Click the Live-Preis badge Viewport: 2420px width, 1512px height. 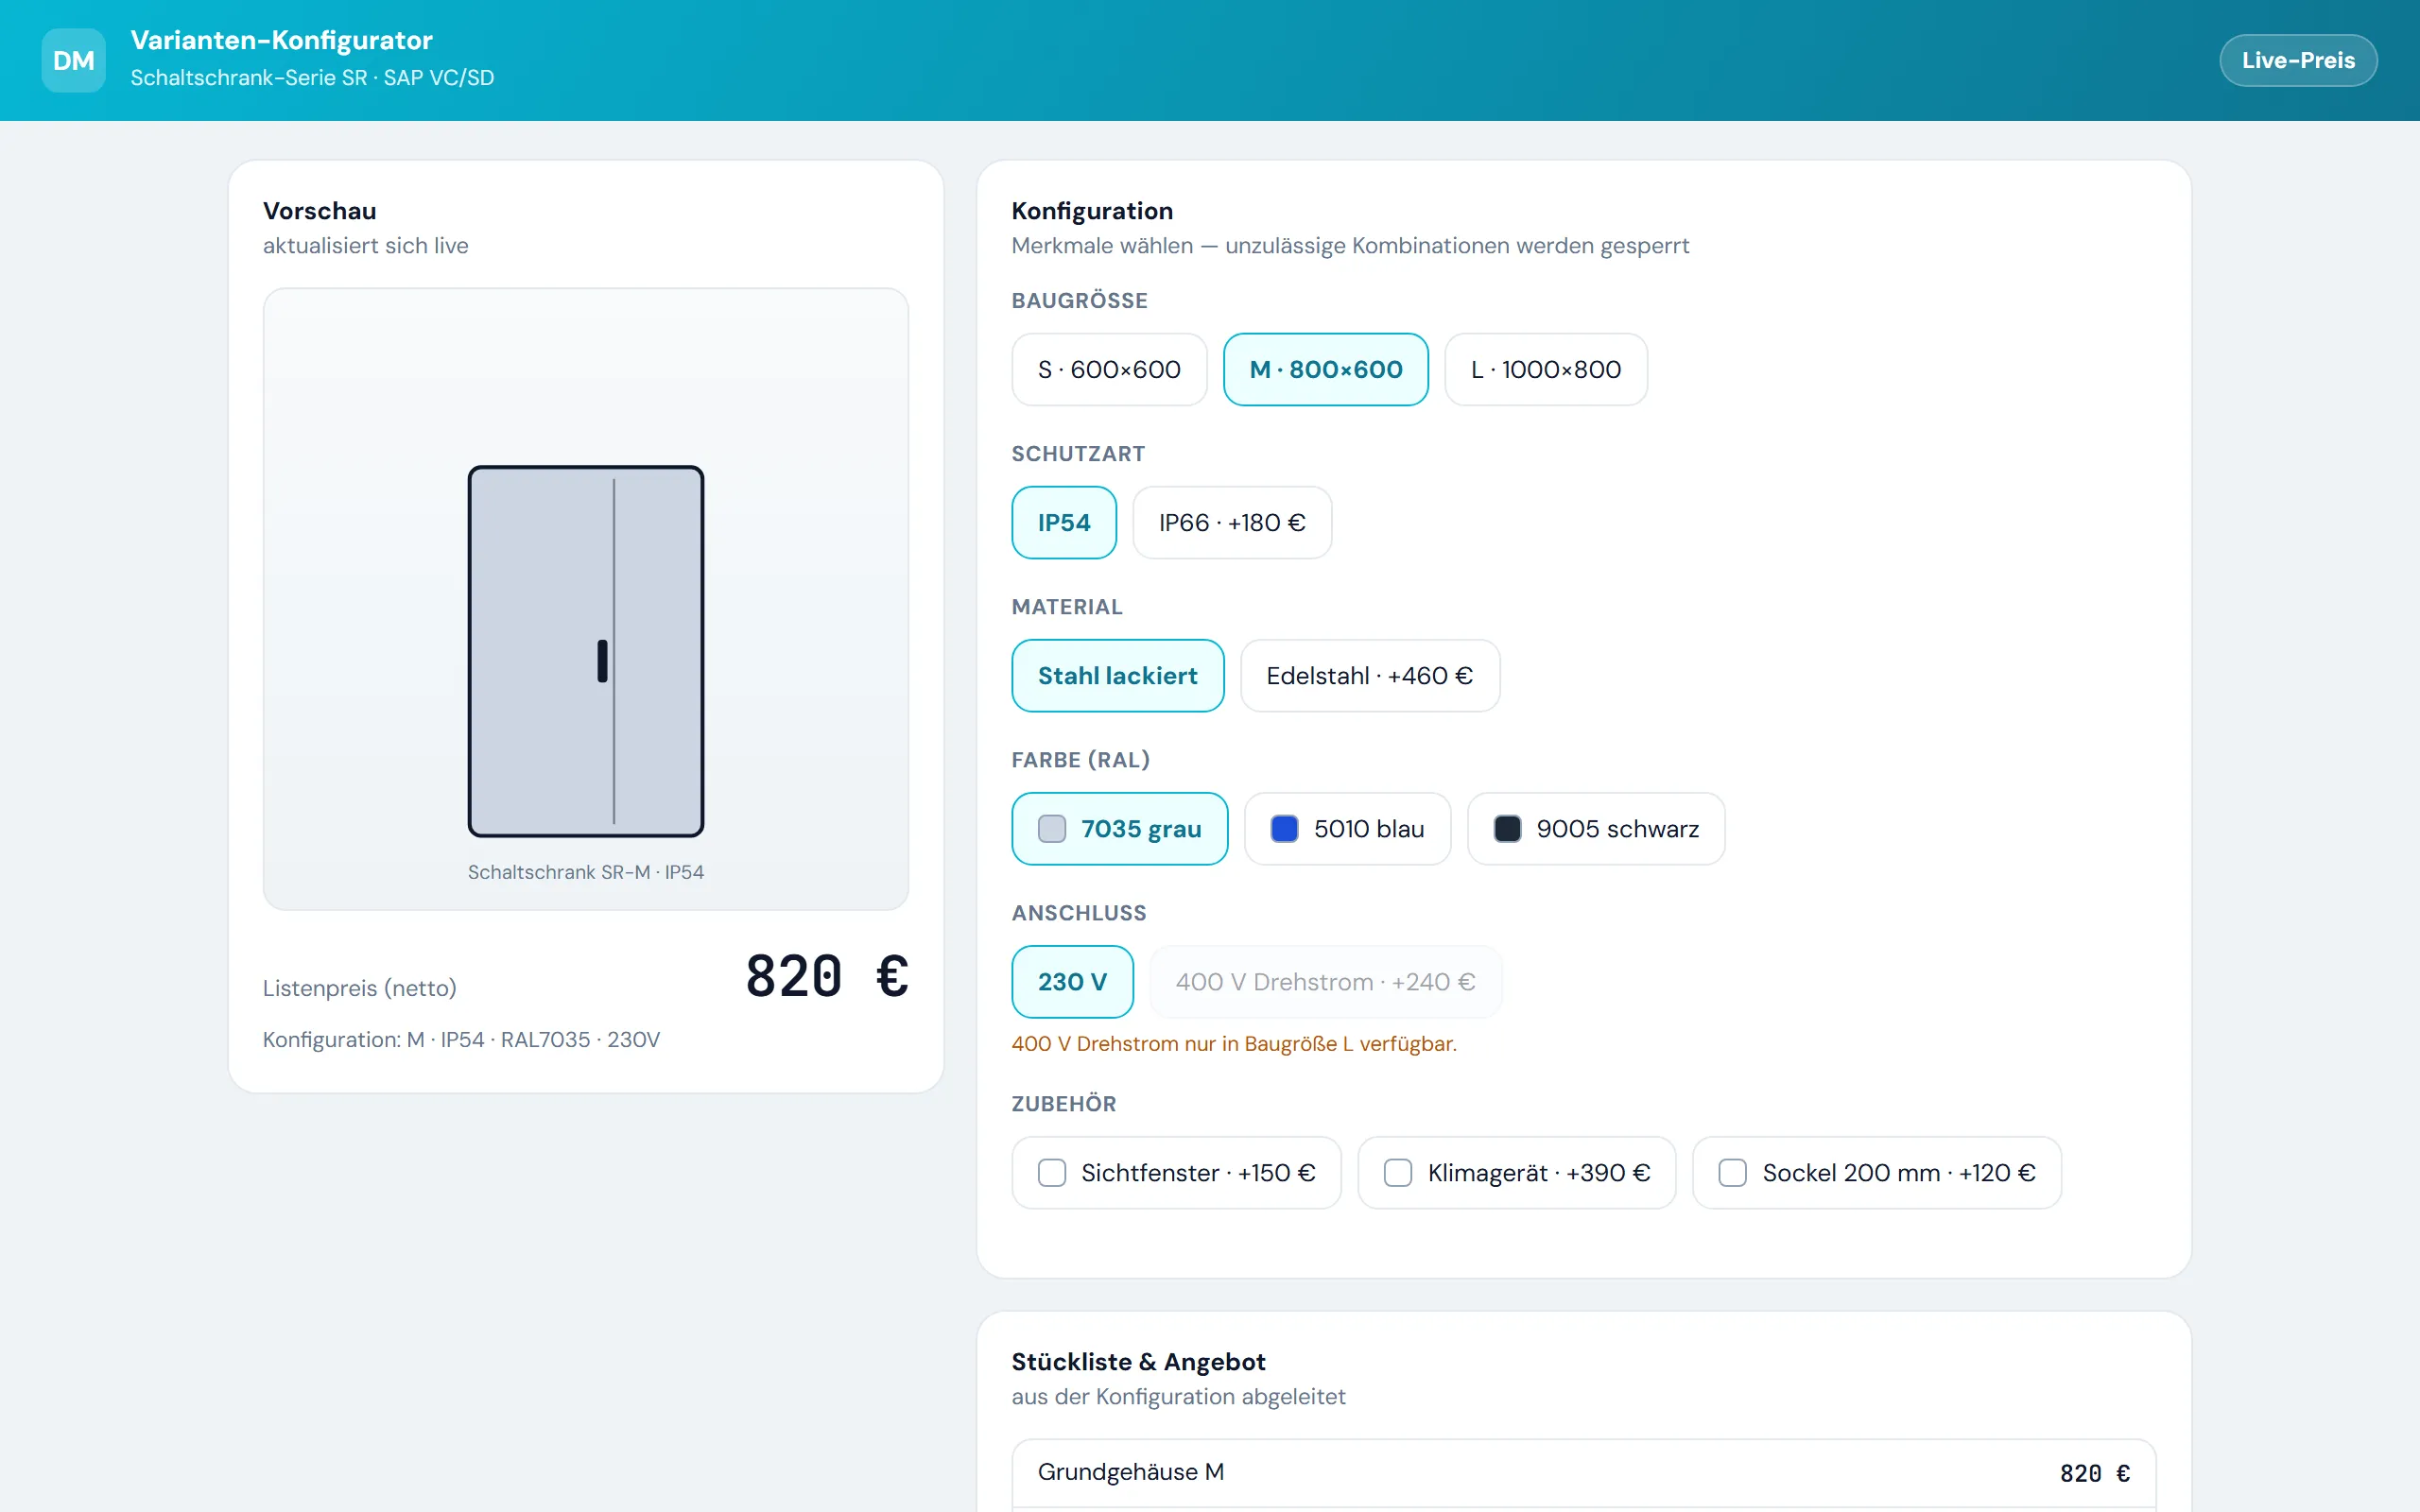coord(2298,60)
